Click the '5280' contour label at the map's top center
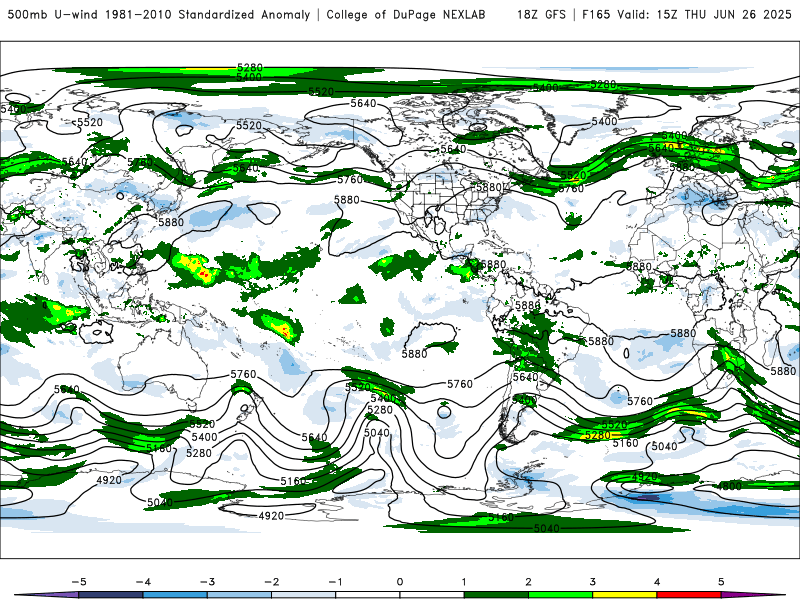Screen dimensions: 800x600 coord(249,67)
